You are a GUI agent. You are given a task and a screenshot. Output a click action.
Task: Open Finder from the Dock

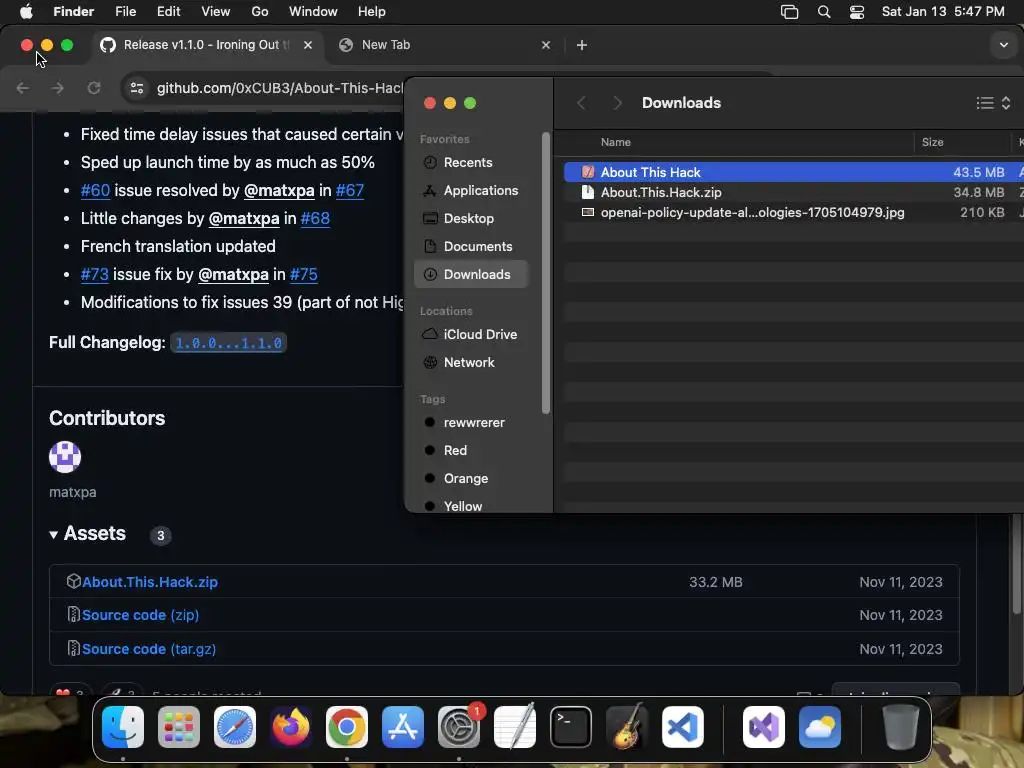123,727
